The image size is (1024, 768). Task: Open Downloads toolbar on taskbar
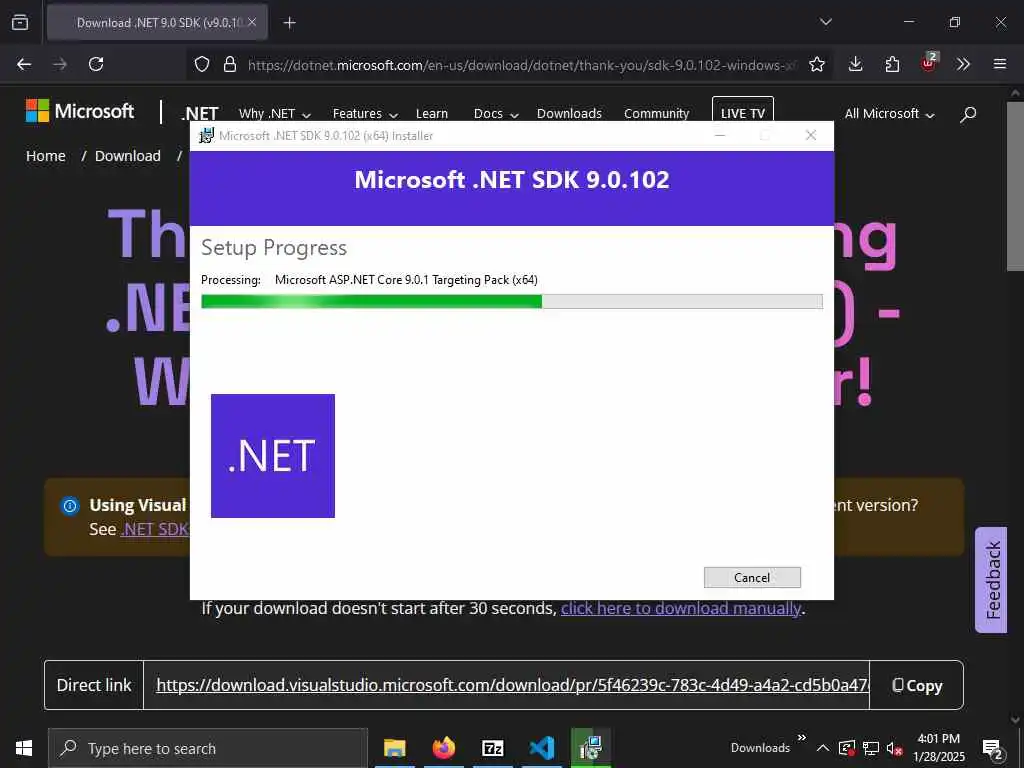(x=760, y=748)
